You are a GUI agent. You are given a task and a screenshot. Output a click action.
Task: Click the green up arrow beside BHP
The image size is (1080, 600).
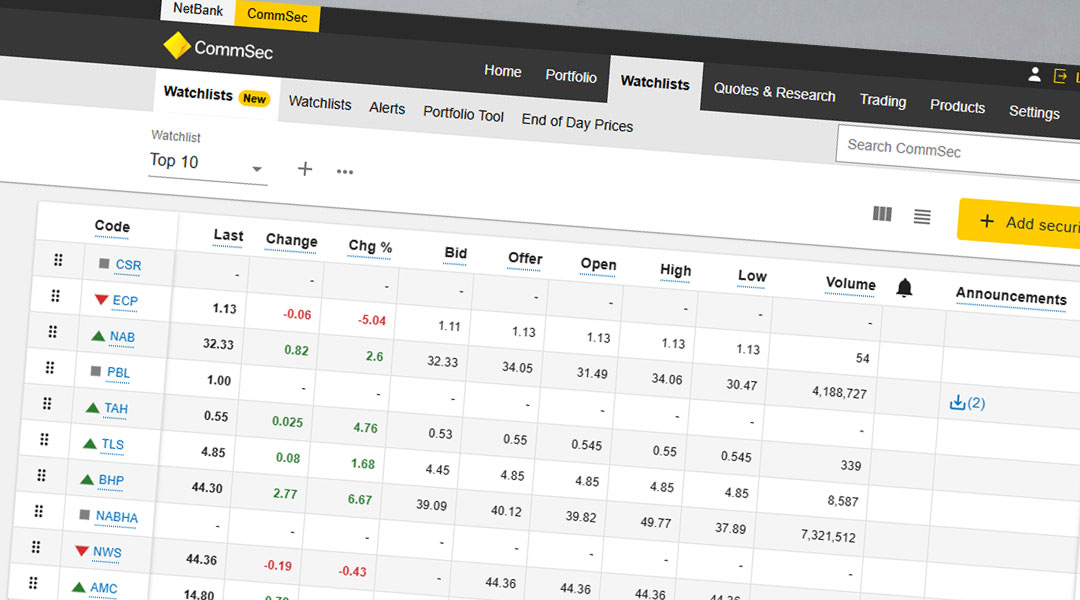pyautogui.click(x=87, y=479)
